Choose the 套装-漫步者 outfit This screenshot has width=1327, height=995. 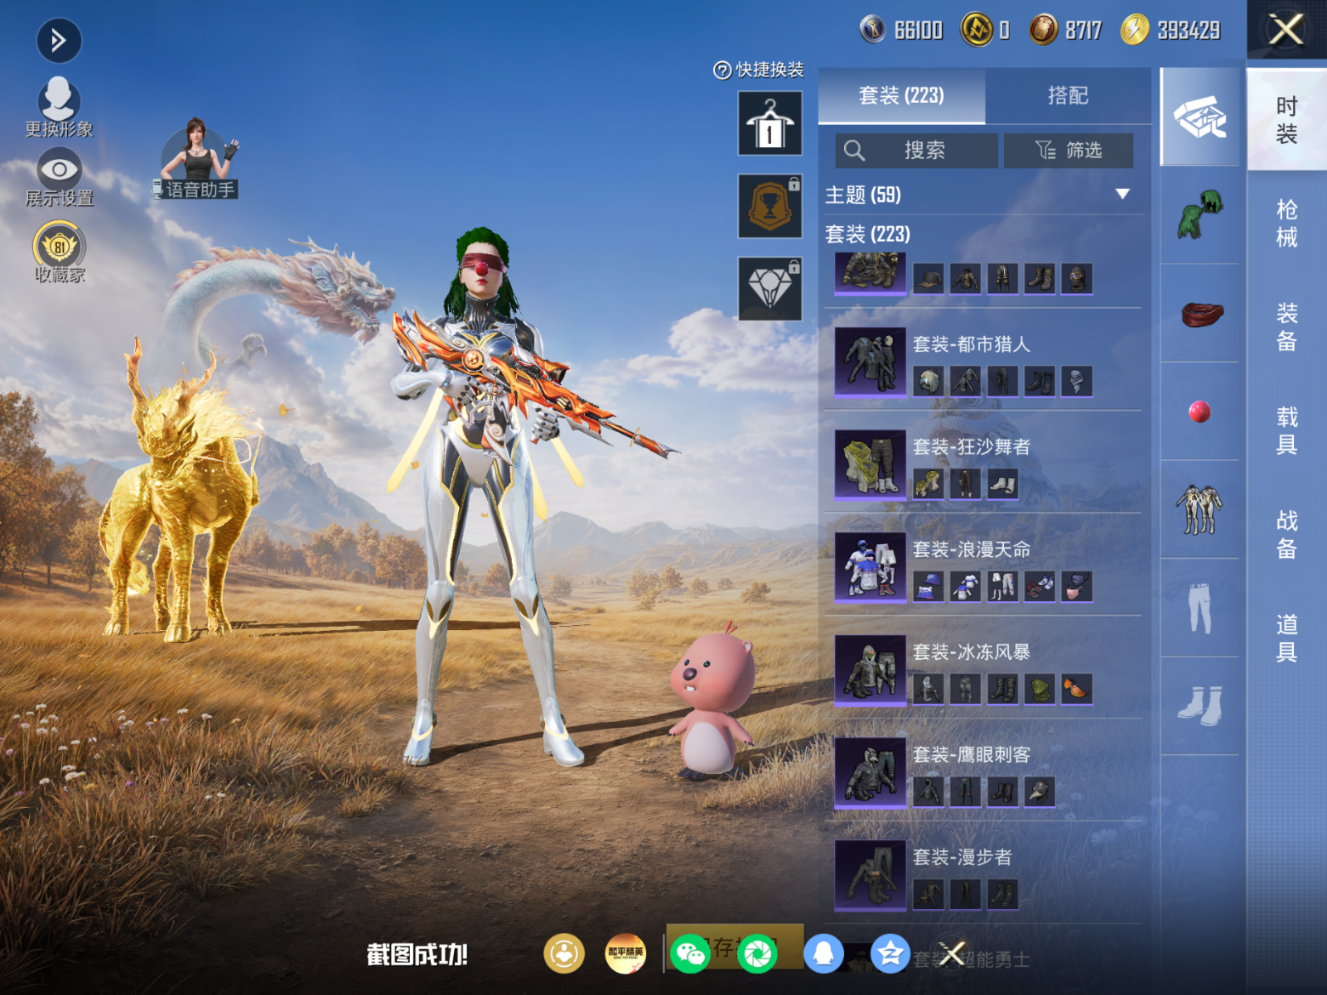click(983, 875)
